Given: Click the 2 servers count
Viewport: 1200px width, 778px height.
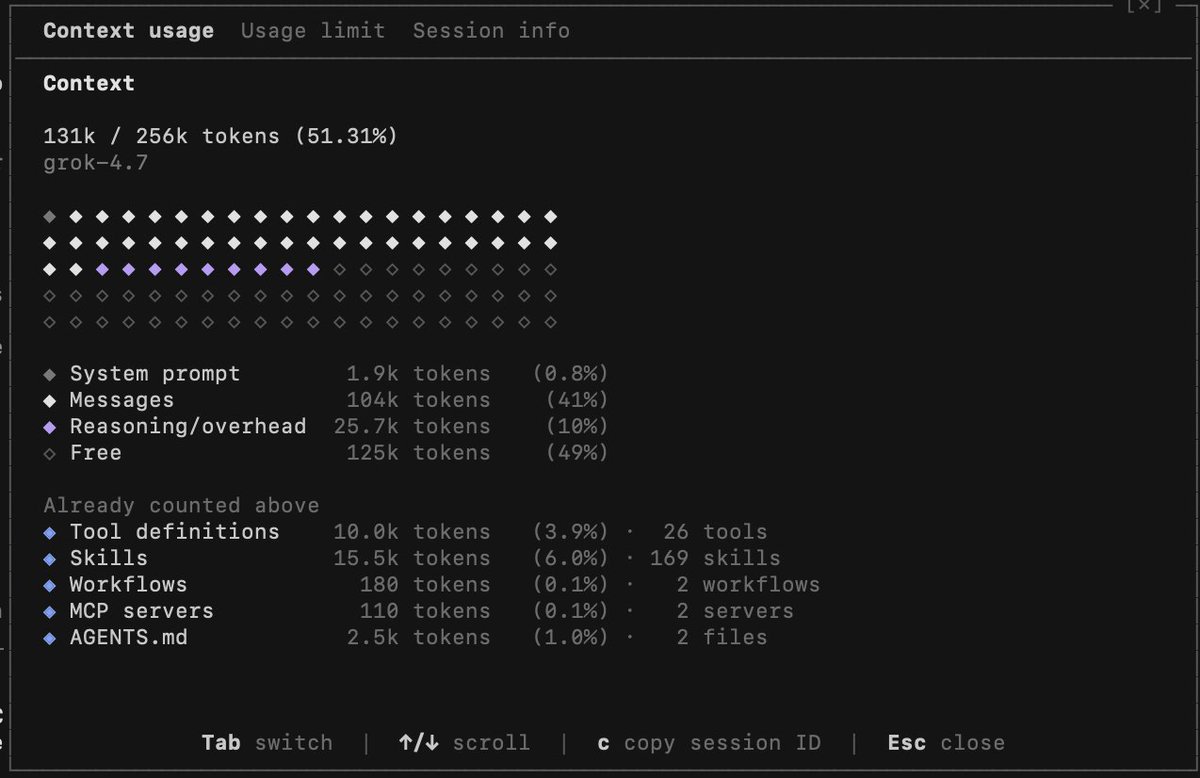Looking at the screenshot, I should point(735,610).
